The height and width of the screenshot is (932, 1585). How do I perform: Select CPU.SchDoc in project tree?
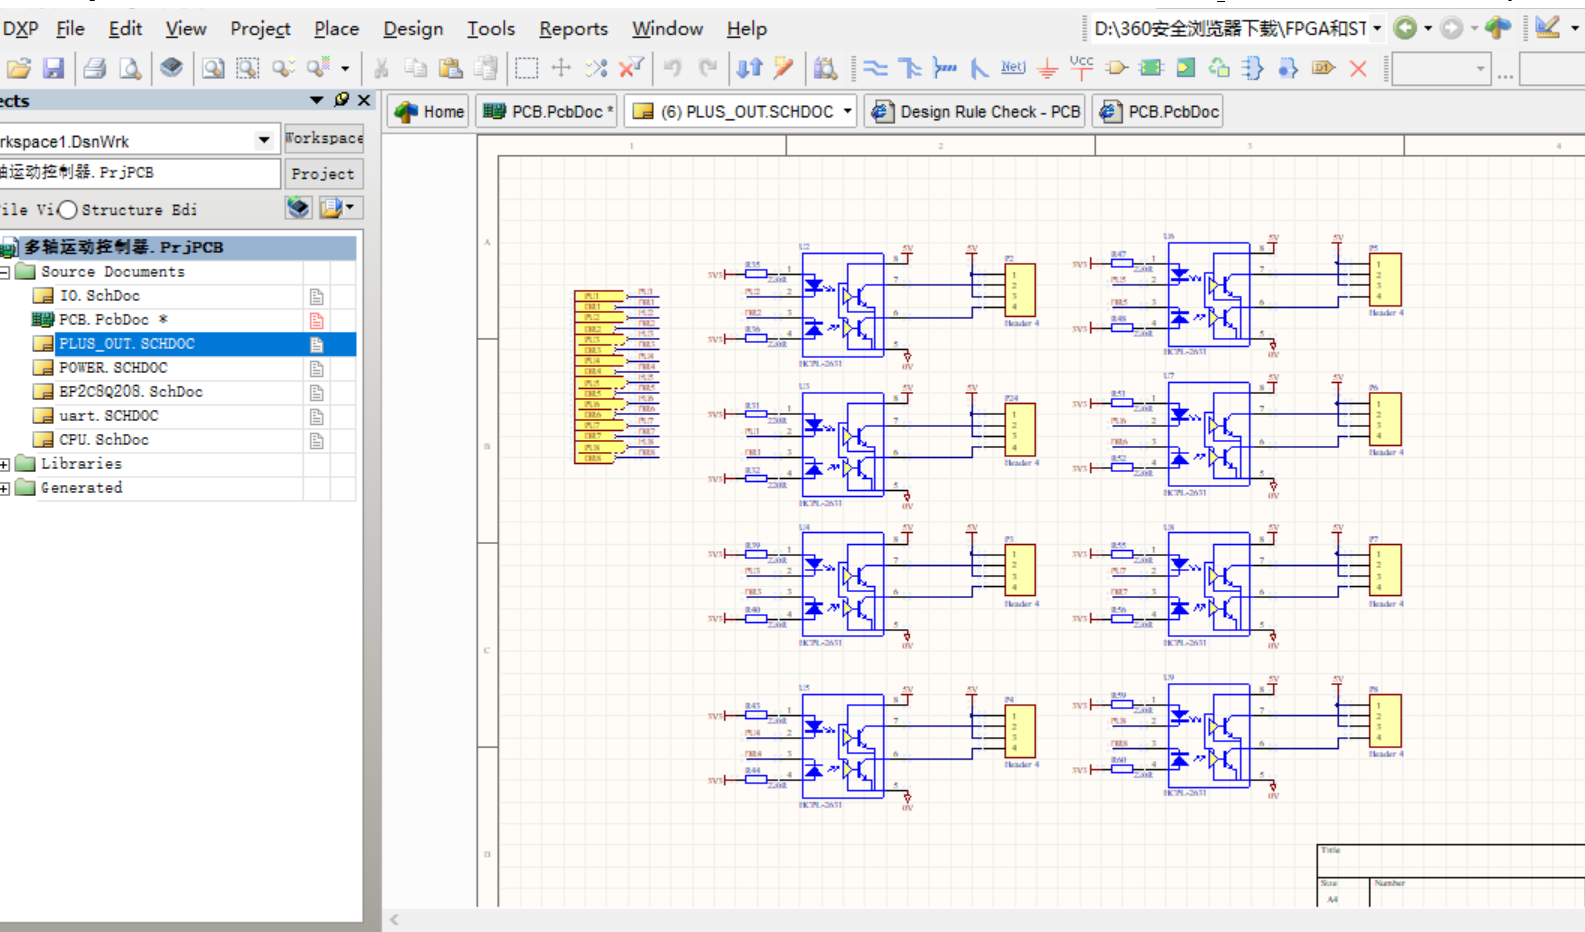point(103,440)
